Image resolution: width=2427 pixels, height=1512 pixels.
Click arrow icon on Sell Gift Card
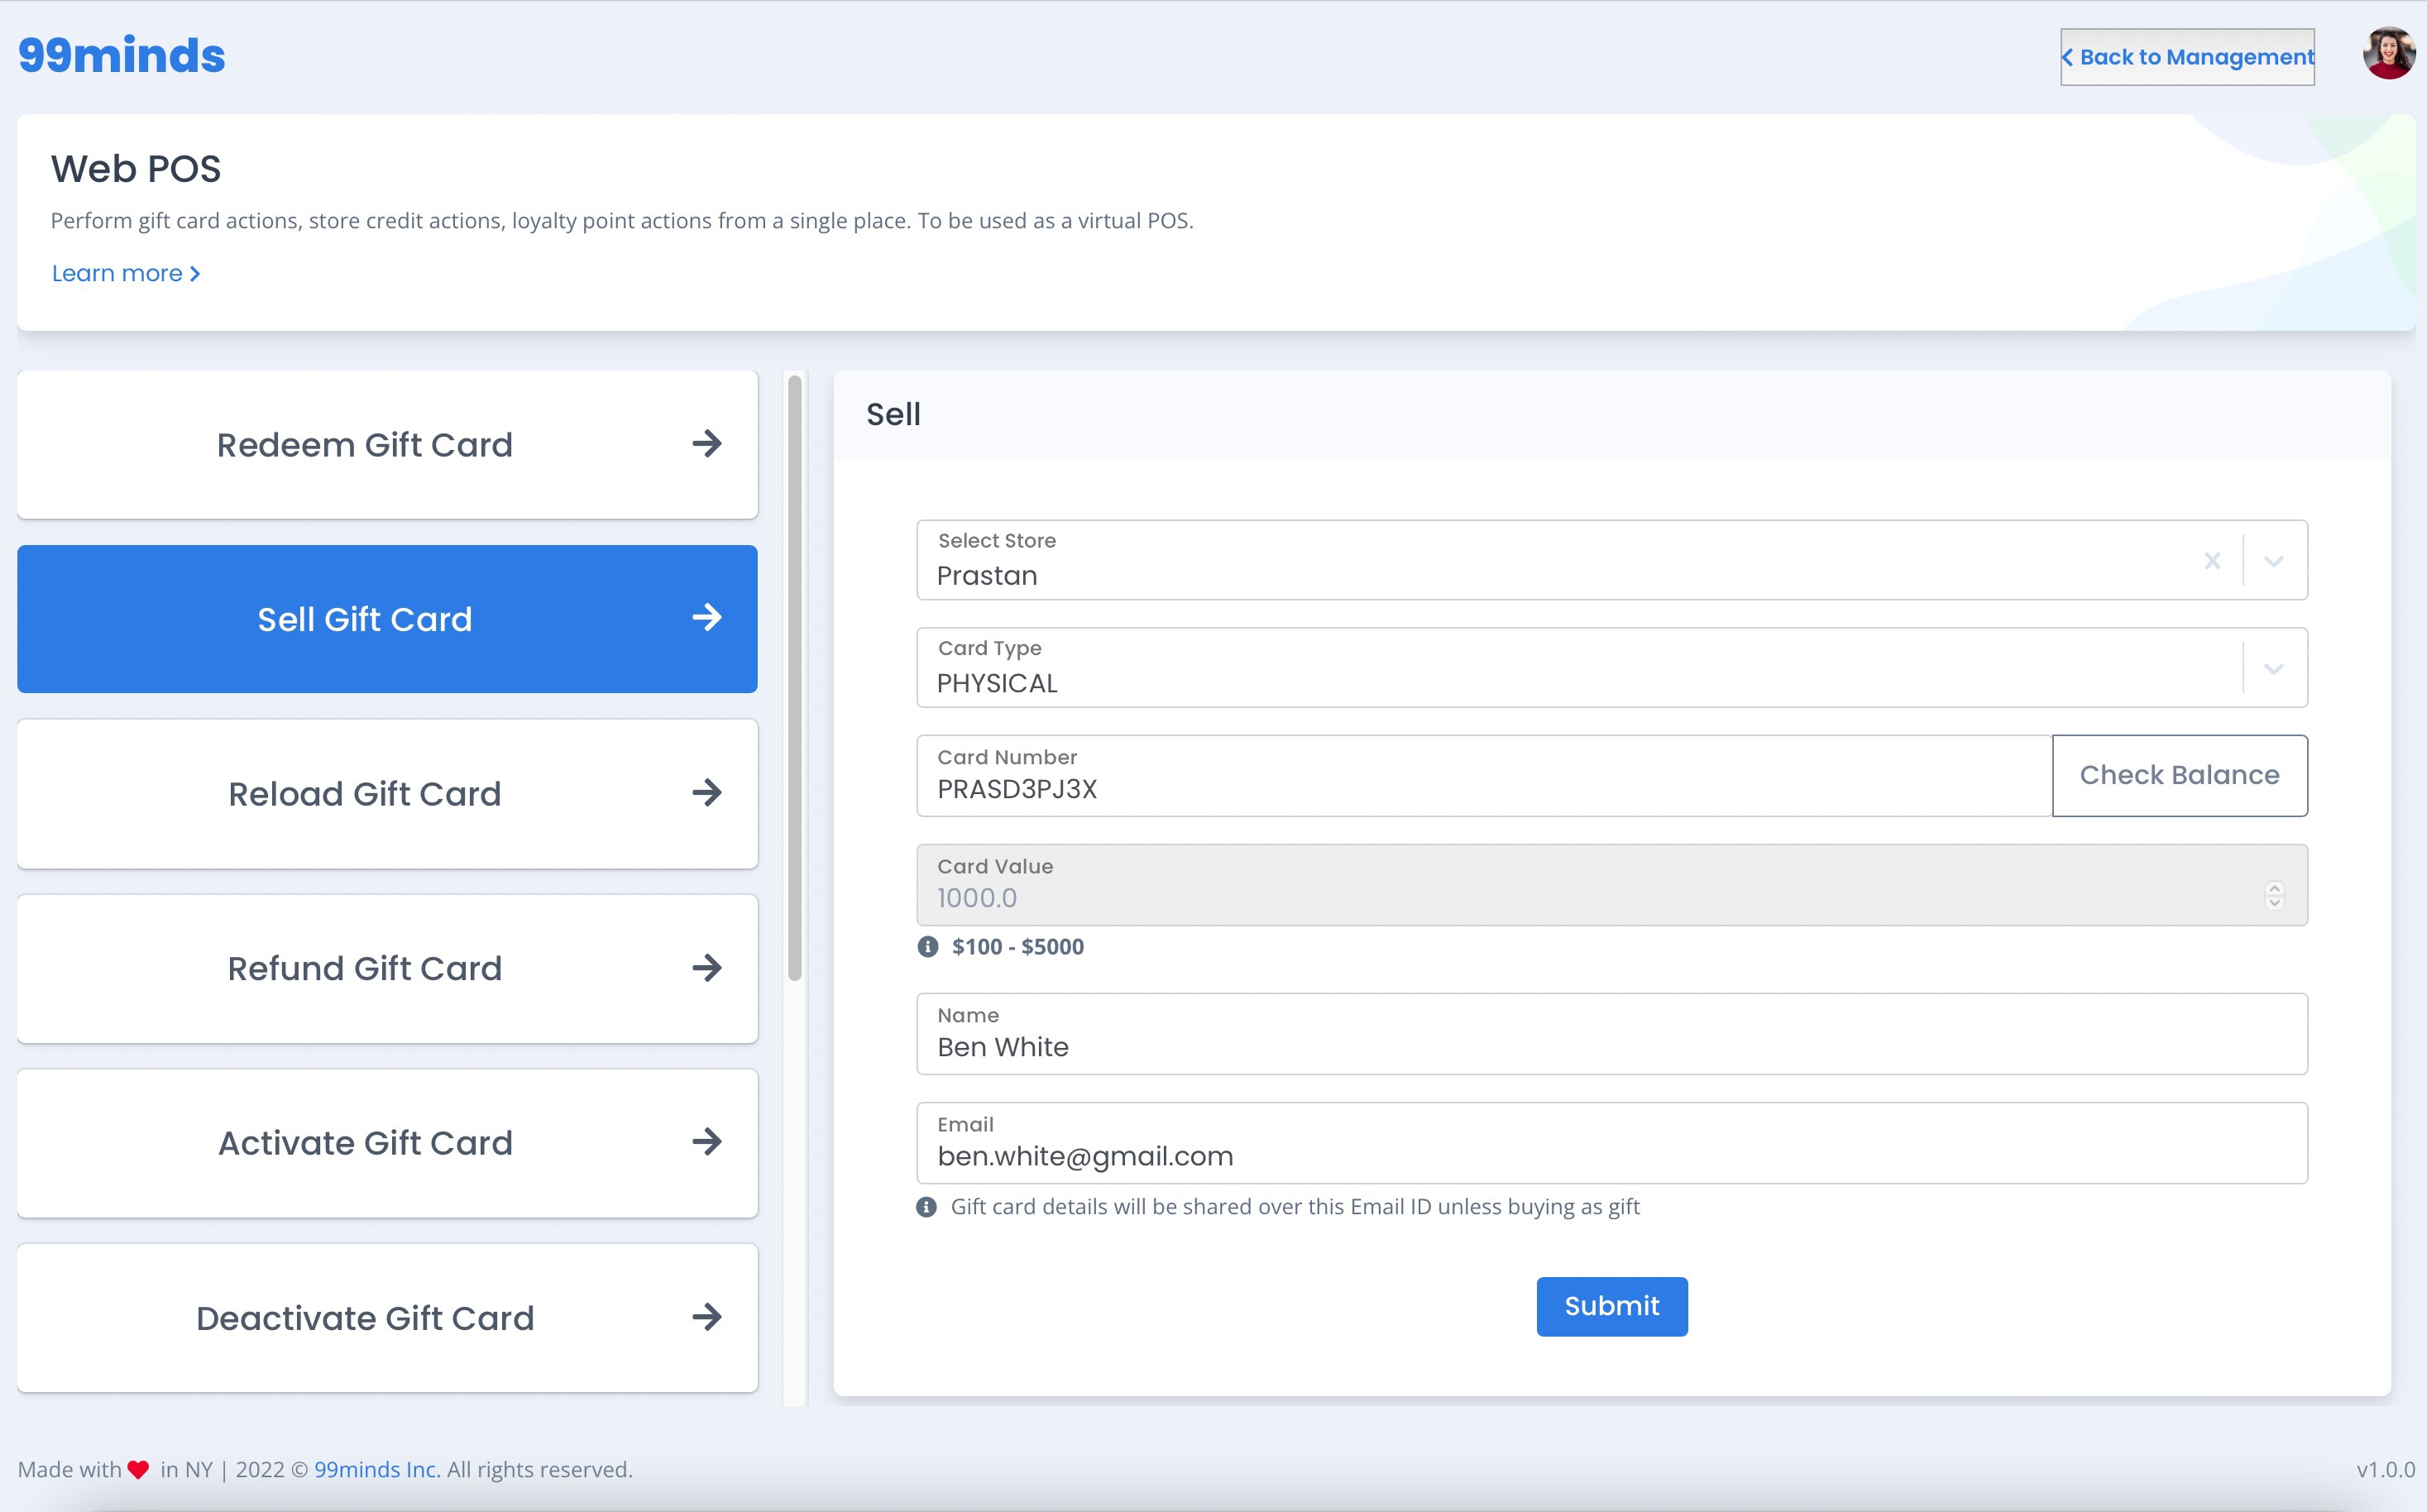pos(707,618)
